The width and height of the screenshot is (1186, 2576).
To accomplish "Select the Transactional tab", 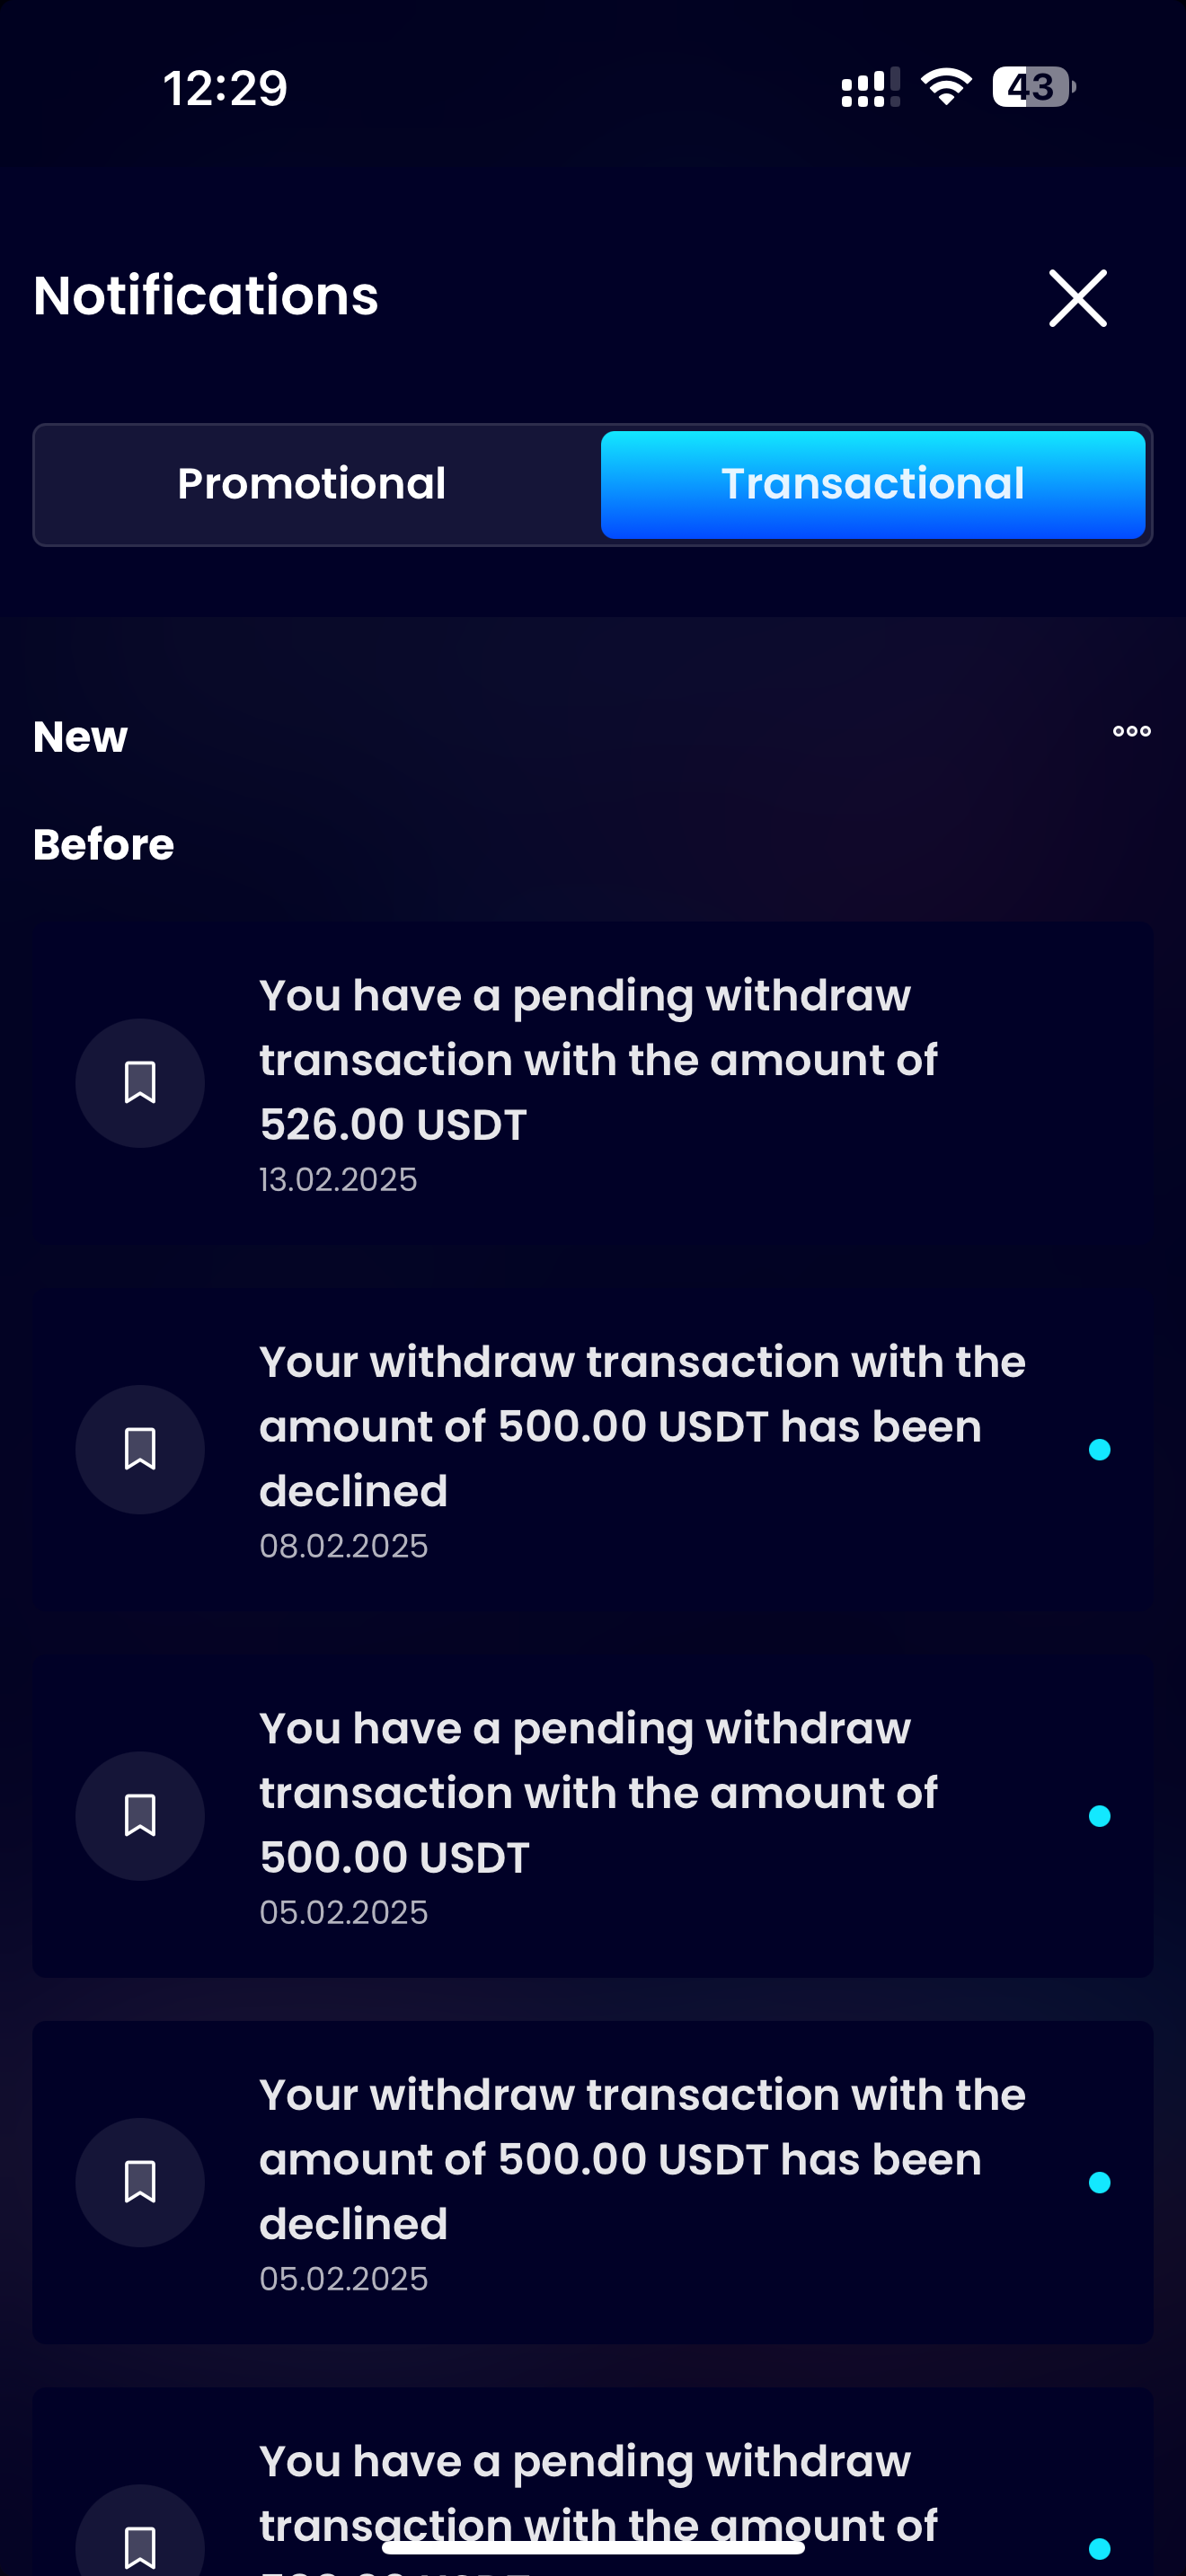I will point(872,484).
